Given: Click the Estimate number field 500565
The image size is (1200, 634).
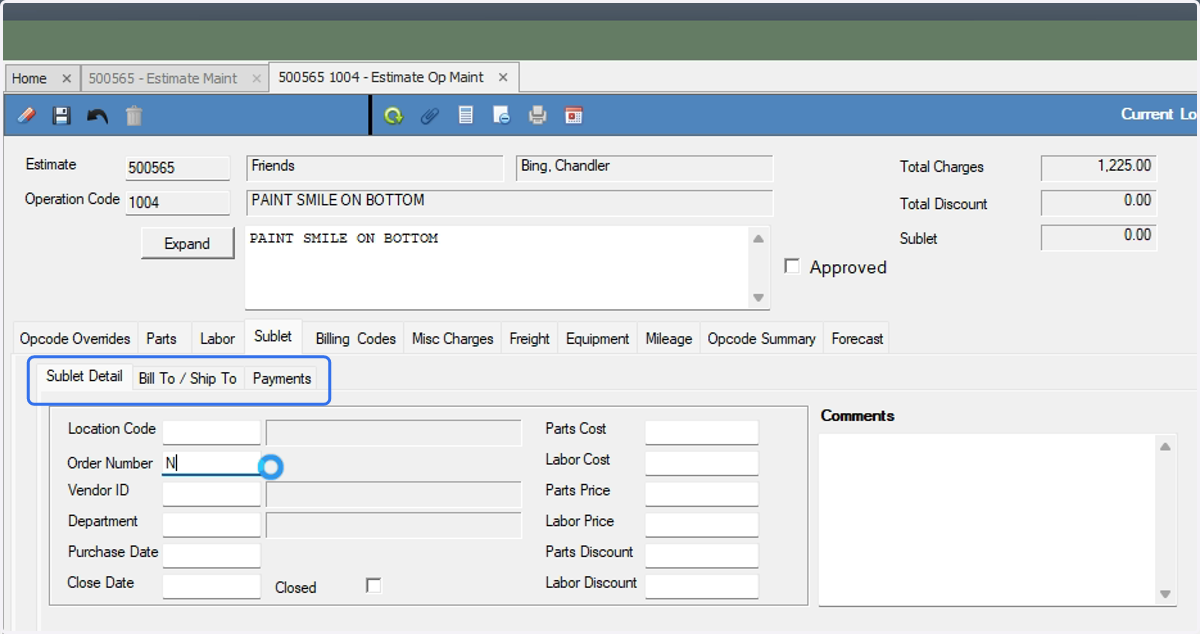Looking at the screenshot, I should pos(177,168).
